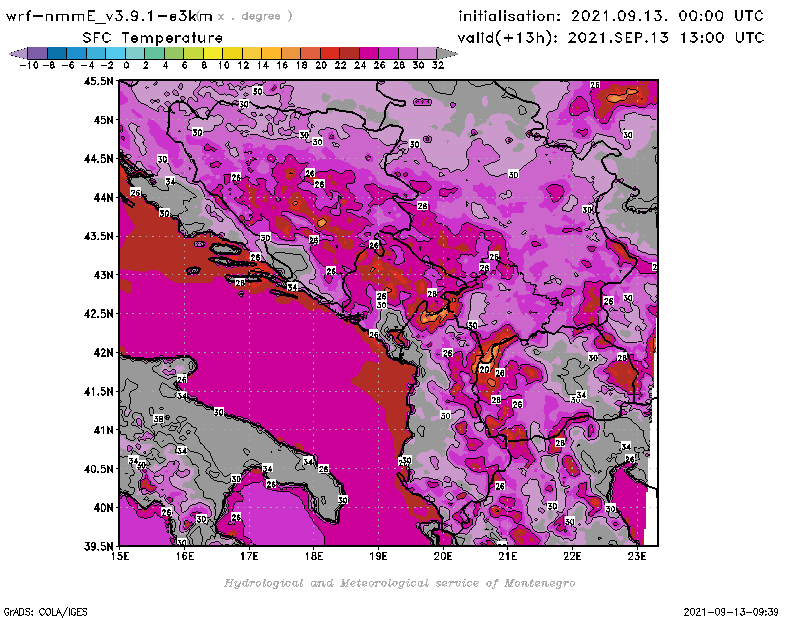Click the '43N' latitude axis label

[x=104, y=275]
